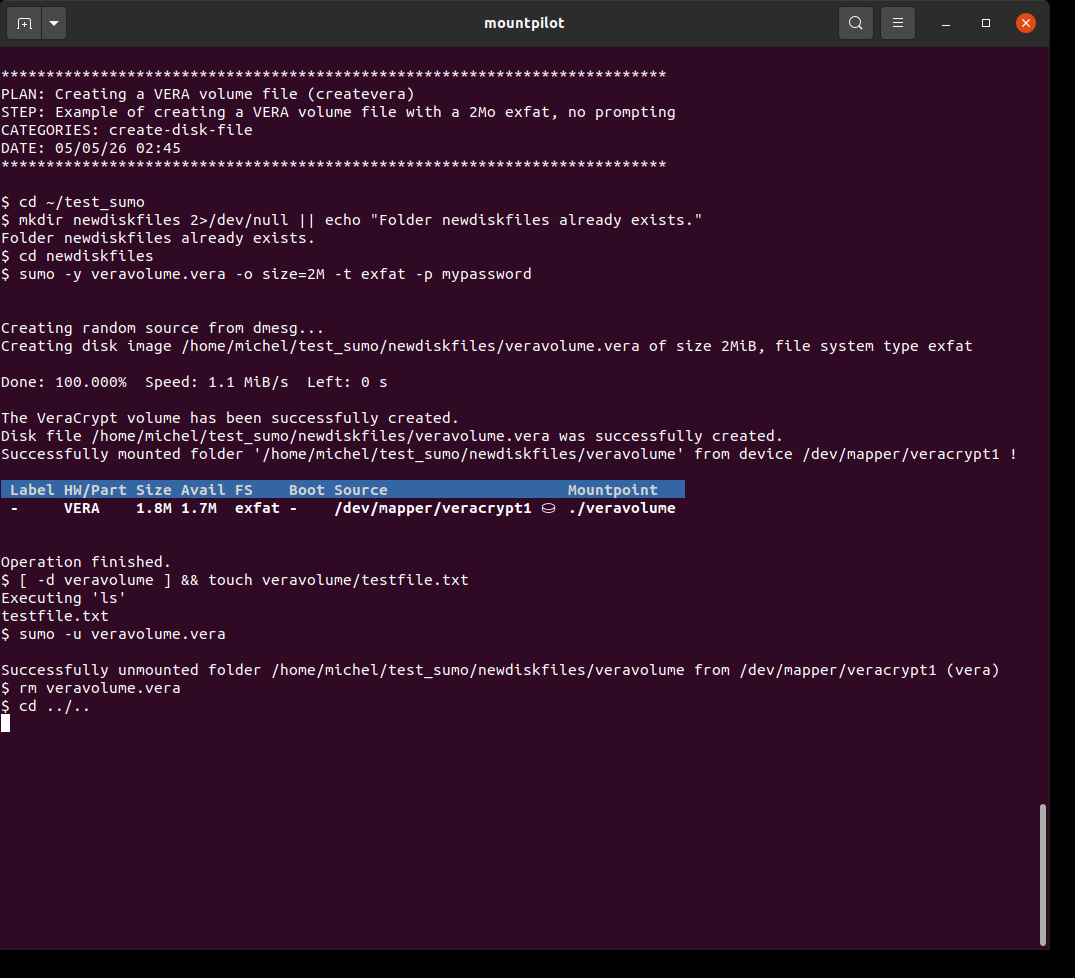Click the CATEGORIES: create-disk-file line
The width and height of the screenshot is (1075, 978).
(127, 130)
